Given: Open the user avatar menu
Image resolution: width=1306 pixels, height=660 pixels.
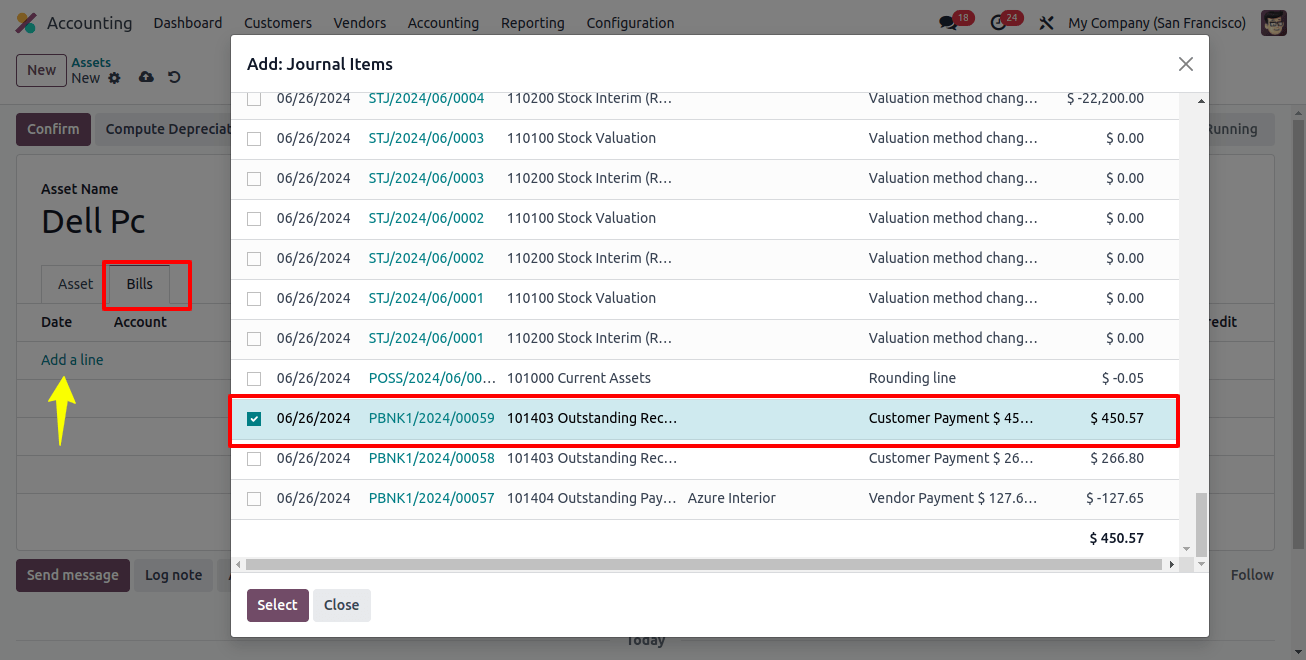Looking at the screenshot, I should tap(1274, 23).
